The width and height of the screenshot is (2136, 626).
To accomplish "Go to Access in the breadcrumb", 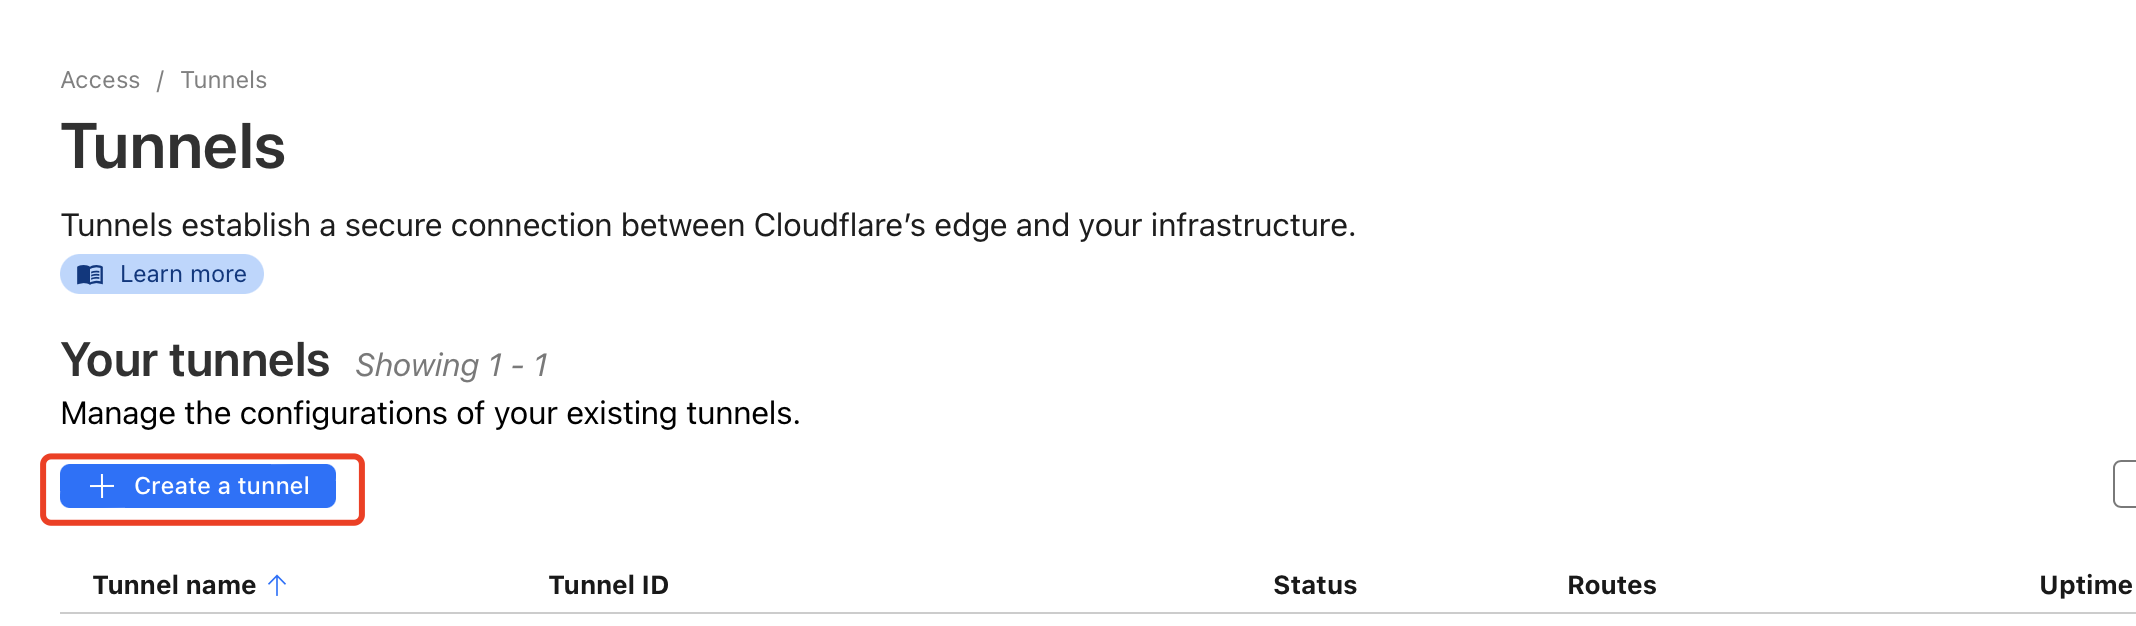I will (x=100, y=80).
